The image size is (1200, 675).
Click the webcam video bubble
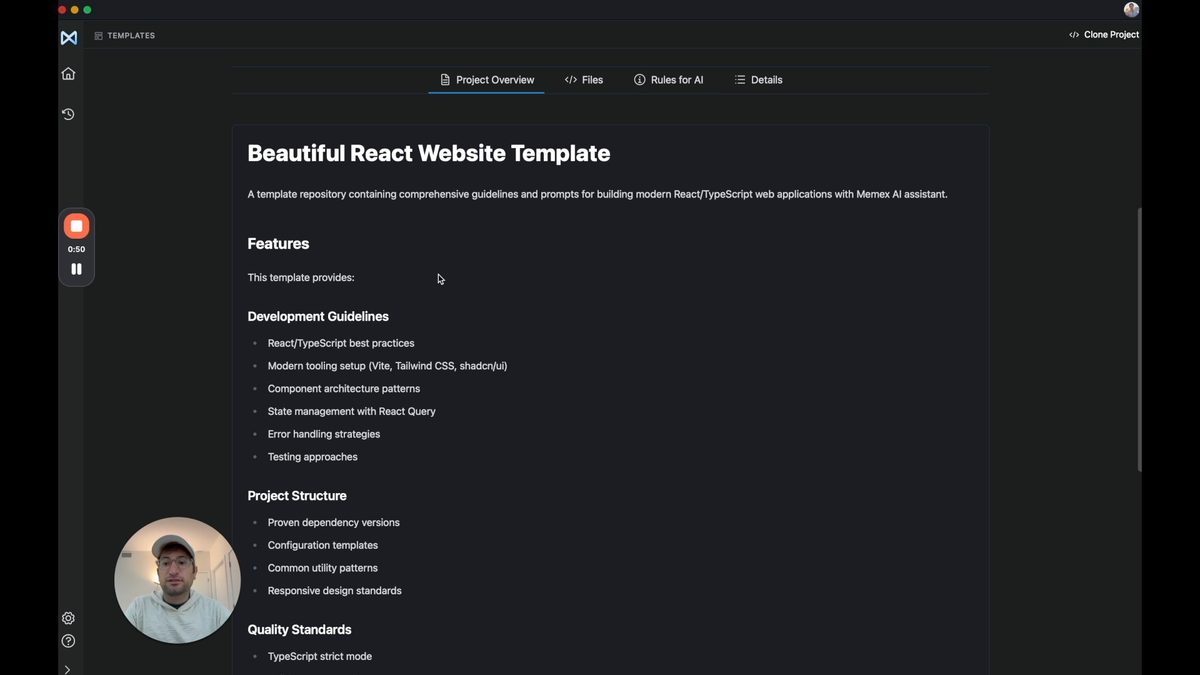177,580
